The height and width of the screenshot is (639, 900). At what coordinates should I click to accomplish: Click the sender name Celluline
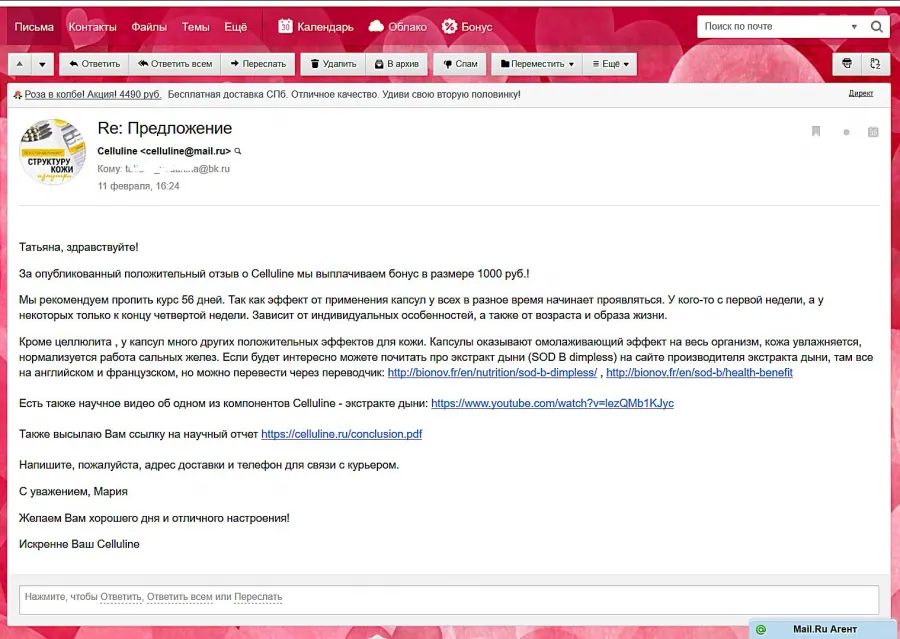117,151
